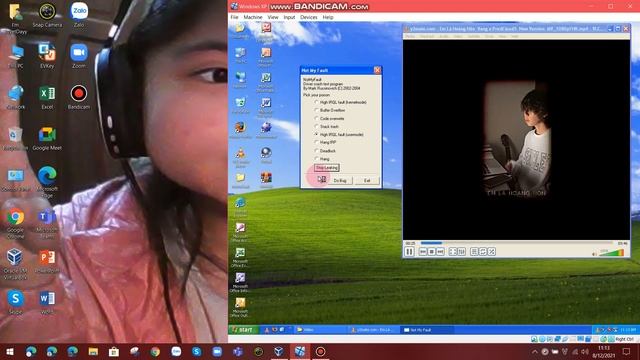
Task: Open VirtualBox Input menu
Action: (289, 17)
